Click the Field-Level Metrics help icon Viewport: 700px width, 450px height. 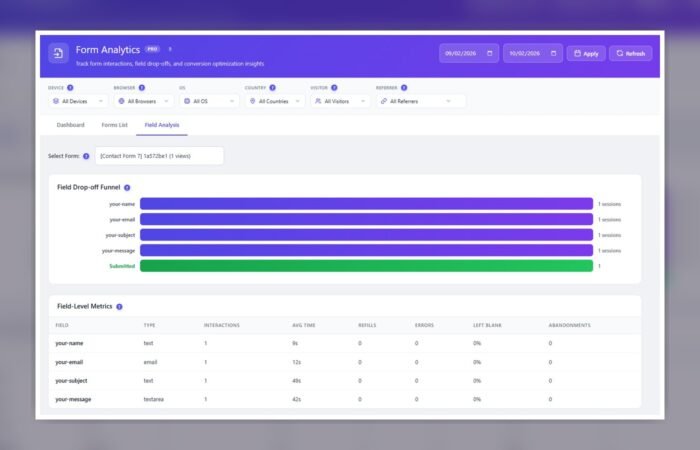tap(119, 307)
